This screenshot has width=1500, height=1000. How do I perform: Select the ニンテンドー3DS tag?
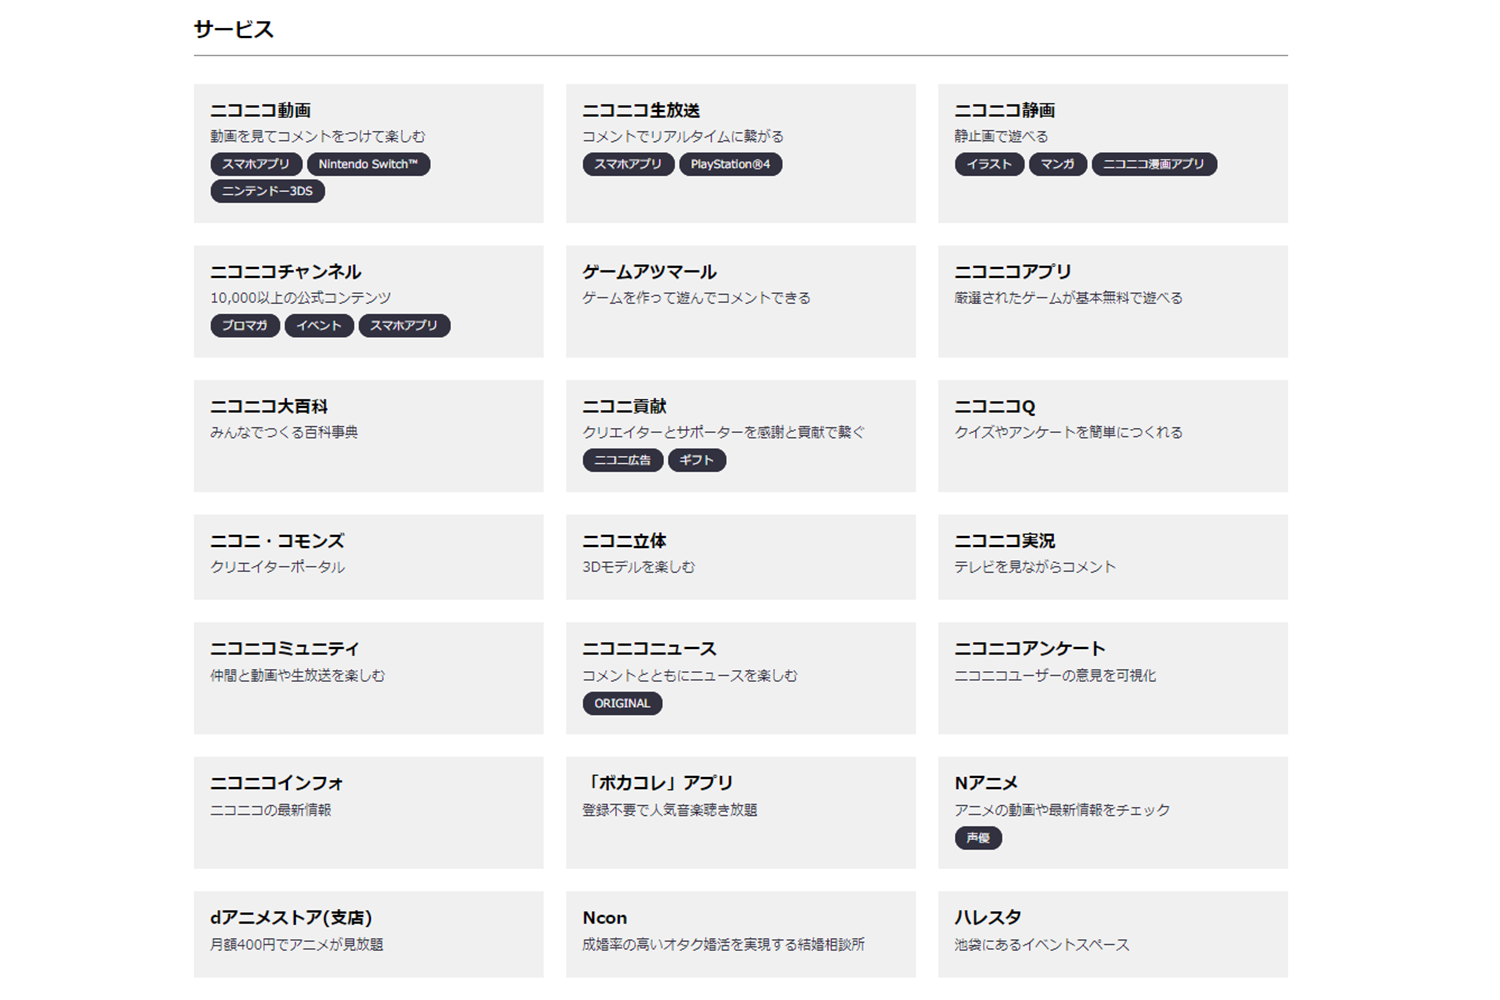click(x=267, y=191)
